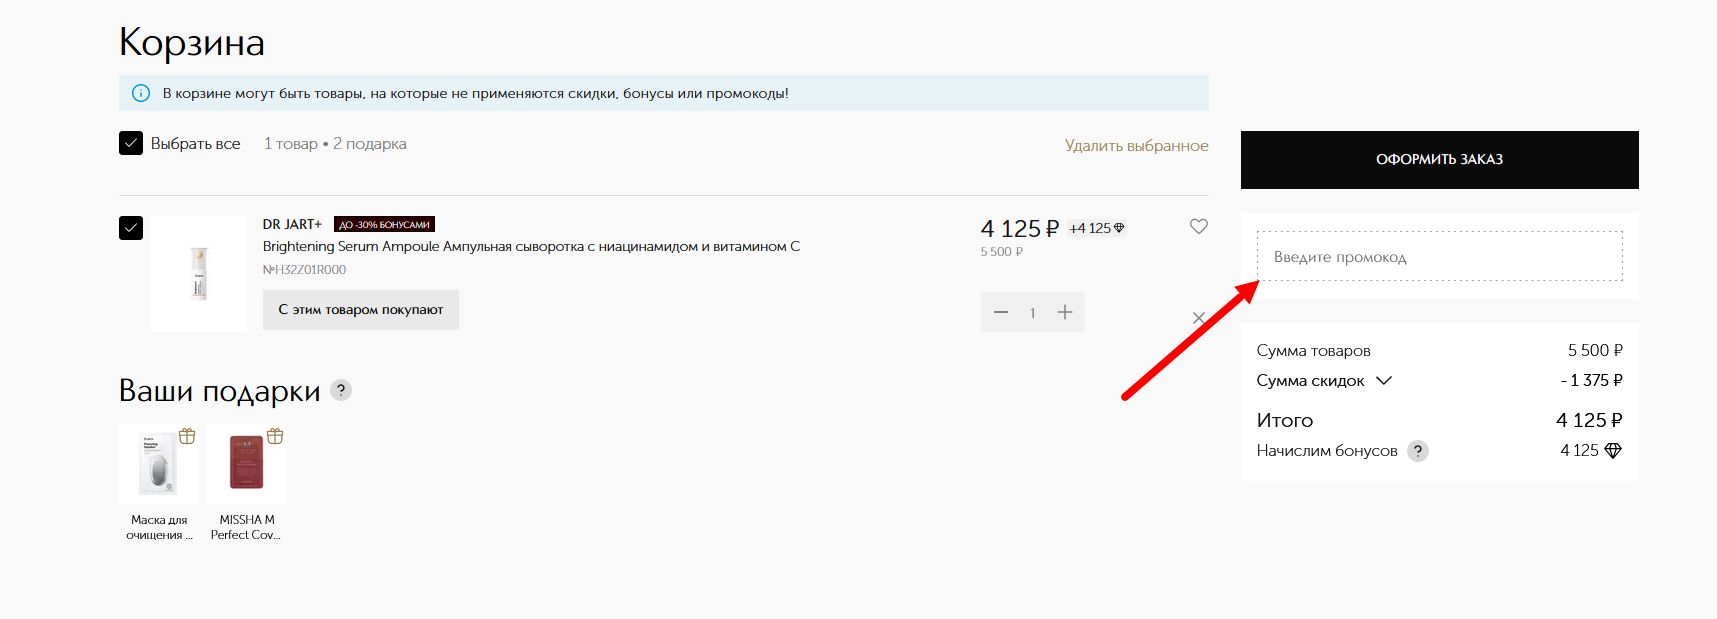Click the gift icon on Маска для очищения

click(187, 436)
